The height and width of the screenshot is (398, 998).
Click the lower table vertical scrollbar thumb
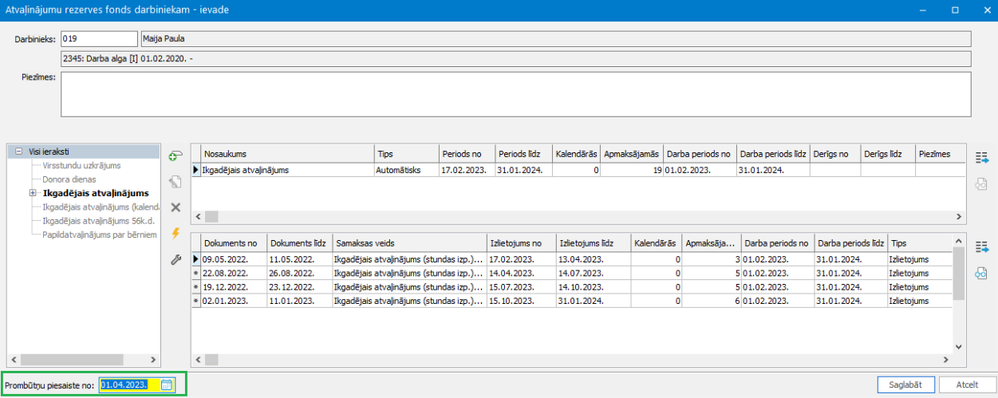coord(958,273)
